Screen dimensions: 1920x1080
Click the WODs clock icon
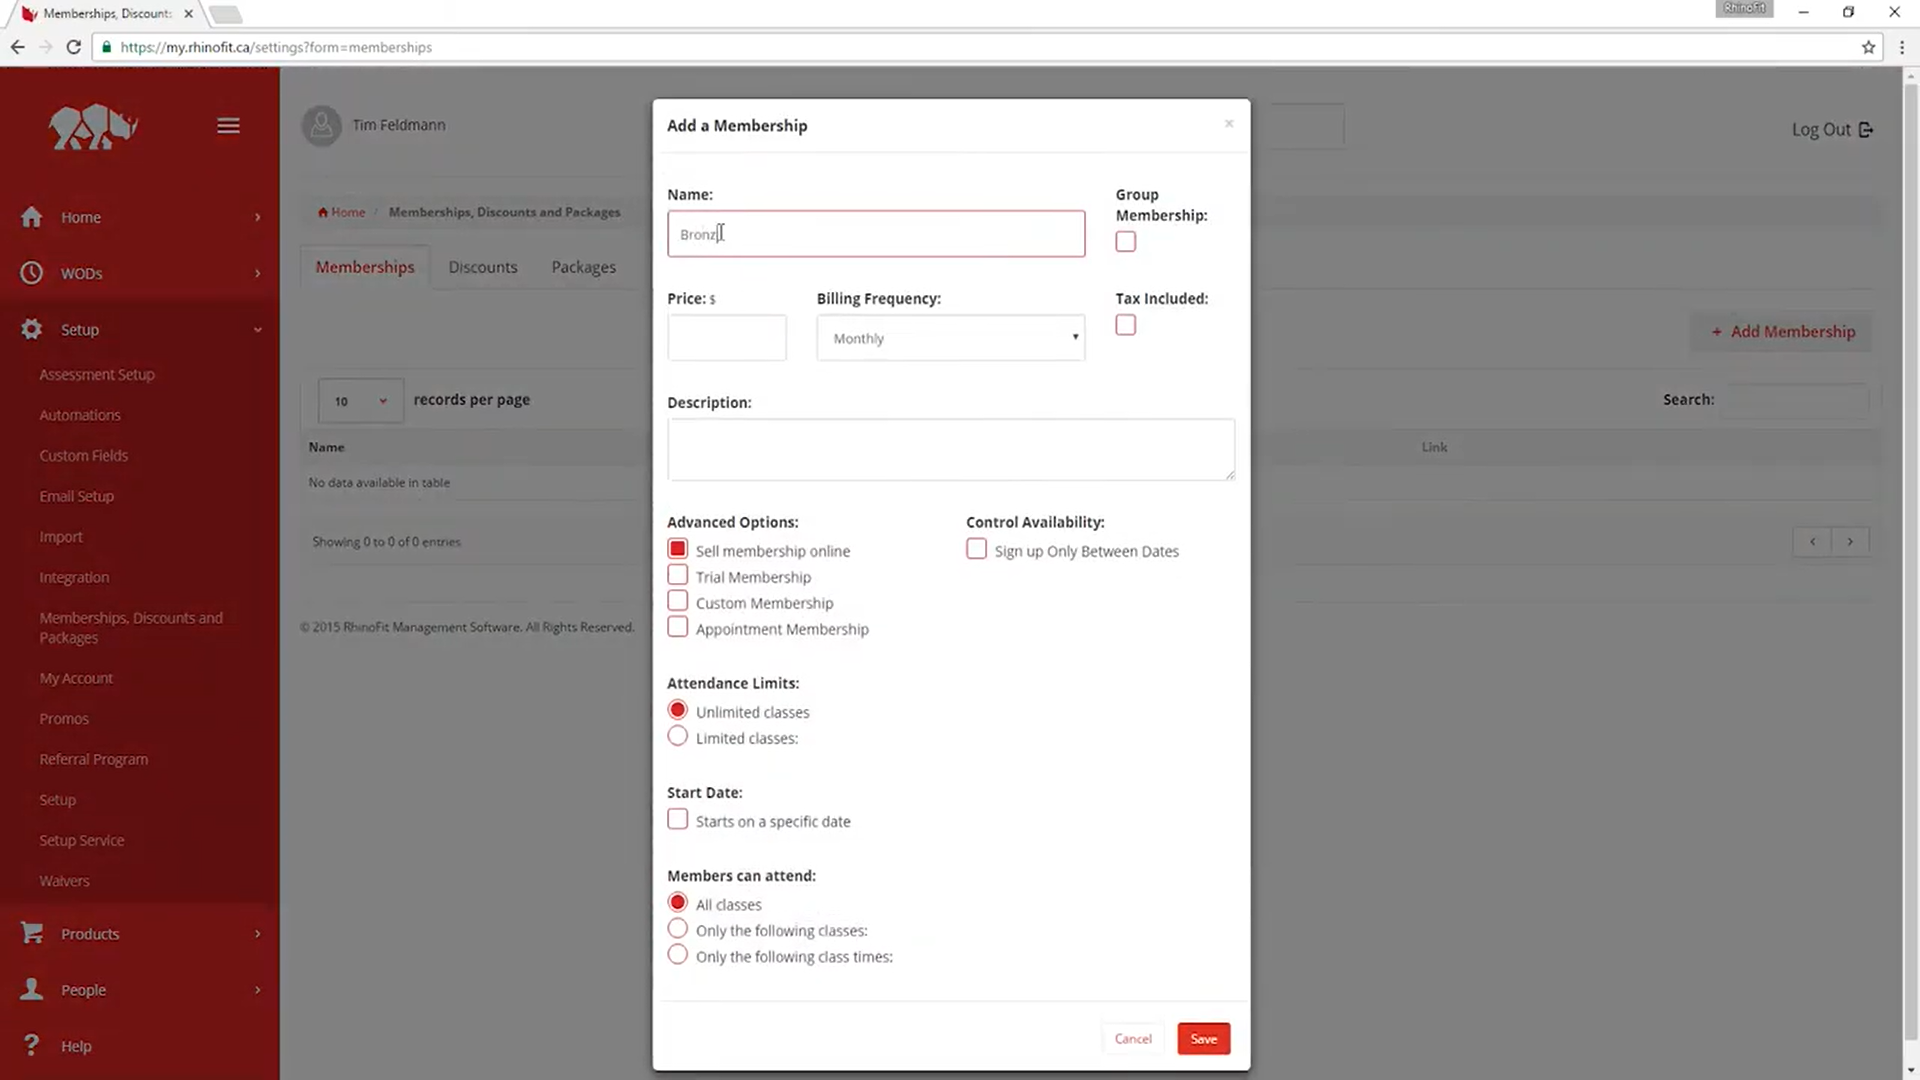click(32, 273)
